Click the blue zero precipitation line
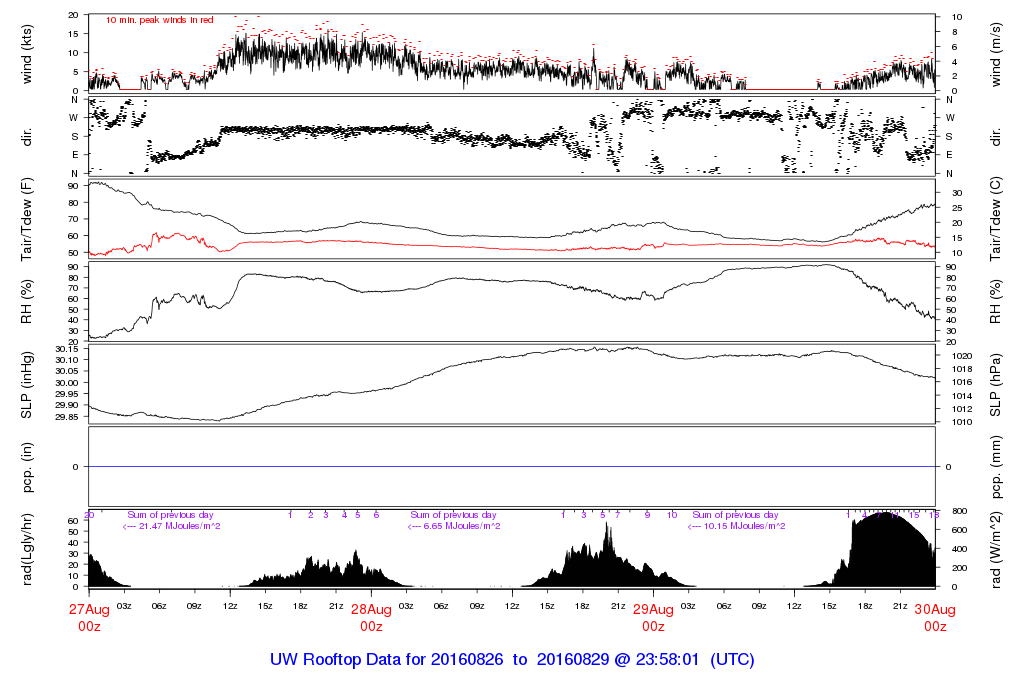 coord(512,467)
